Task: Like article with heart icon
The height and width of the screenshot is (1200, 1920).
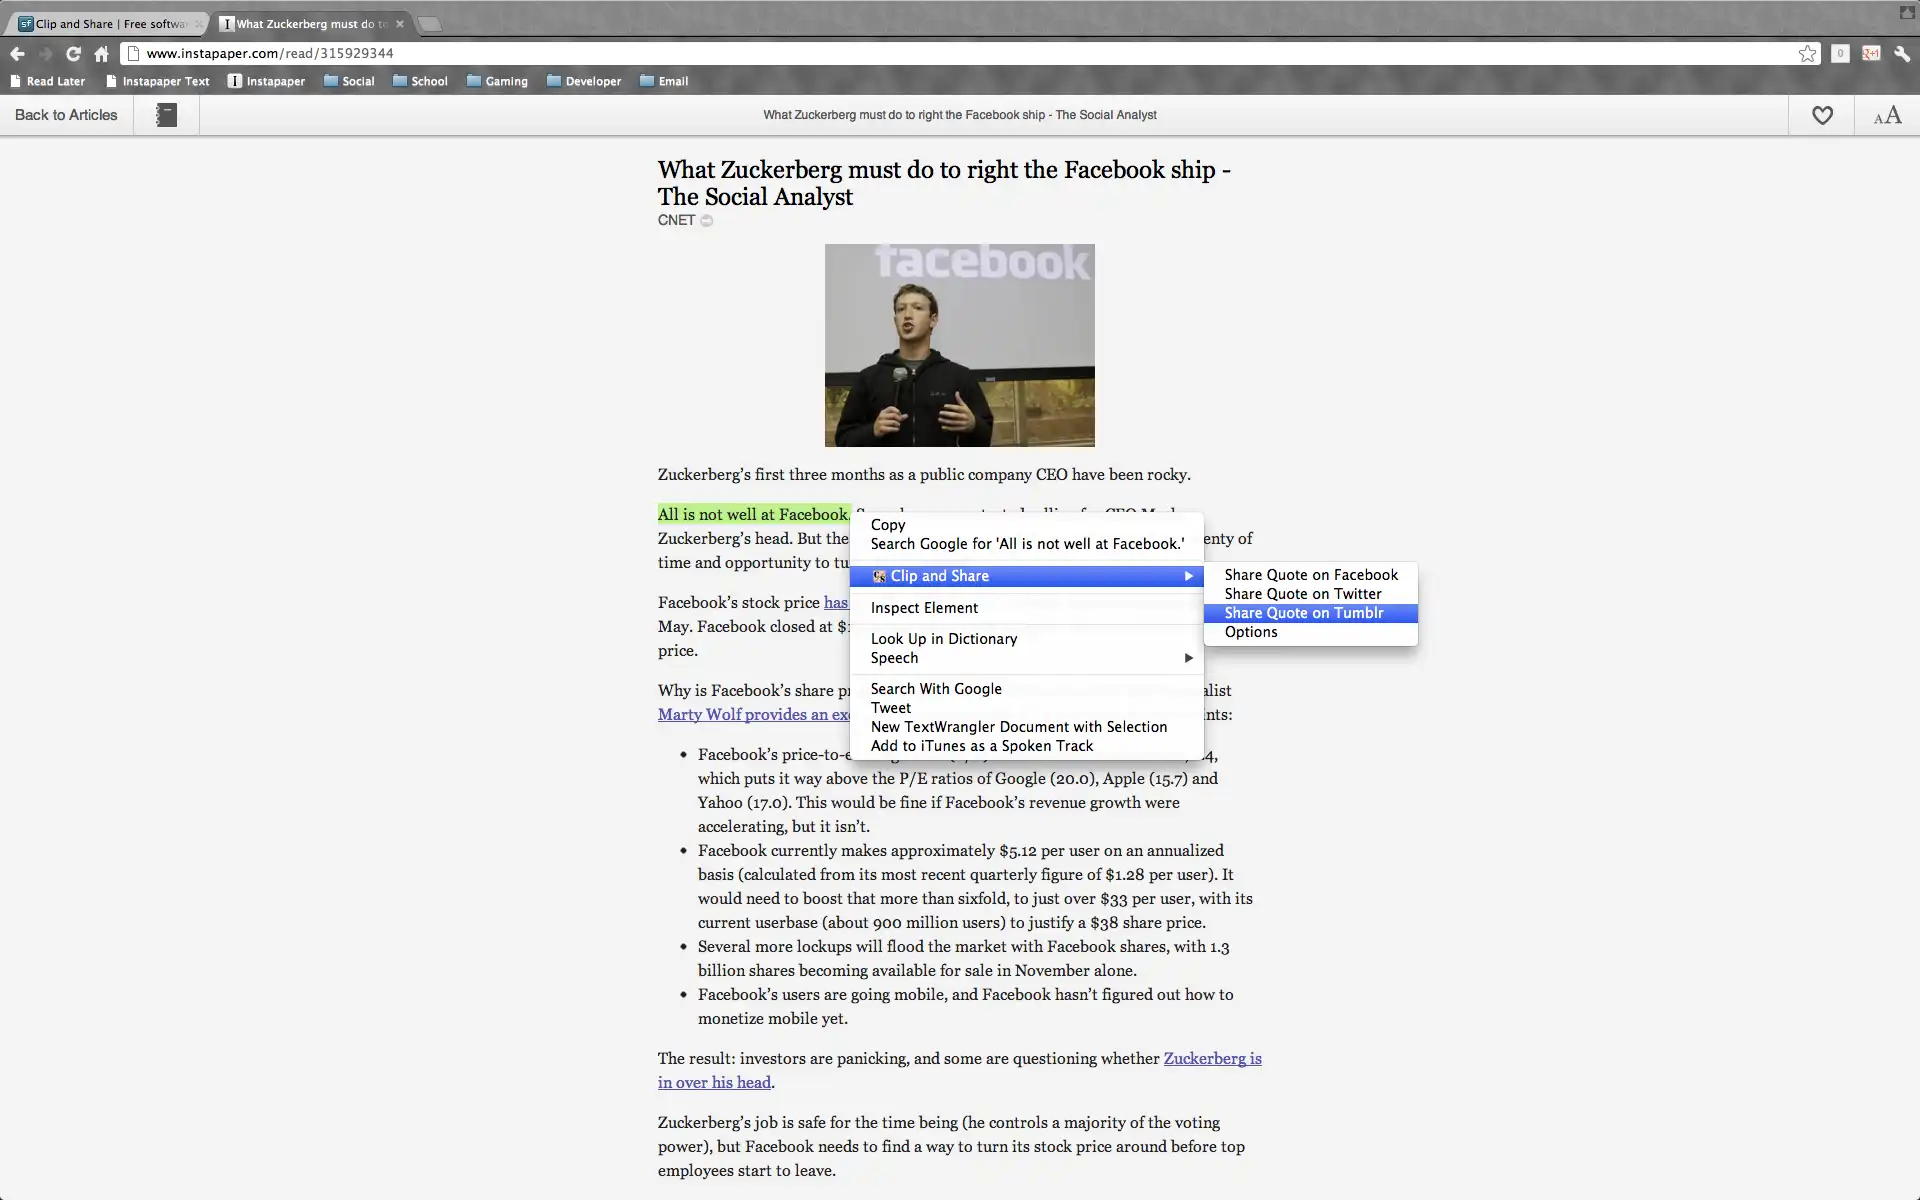Action: pyautogui.click(x=1822, y=116)
